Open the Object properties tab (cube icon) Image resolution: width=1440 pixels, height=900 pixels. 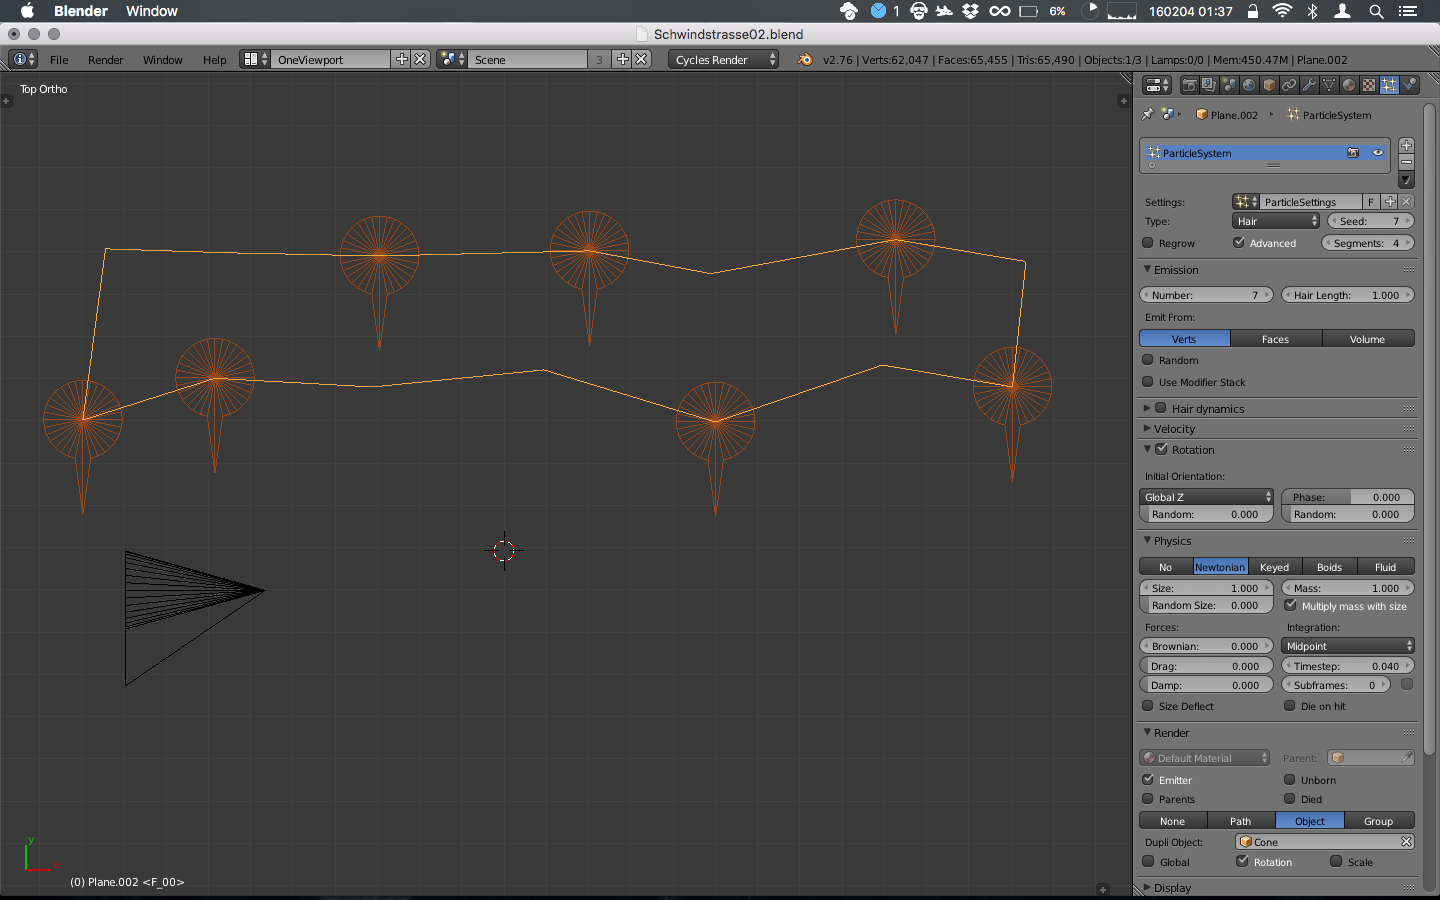point(1269,85)
